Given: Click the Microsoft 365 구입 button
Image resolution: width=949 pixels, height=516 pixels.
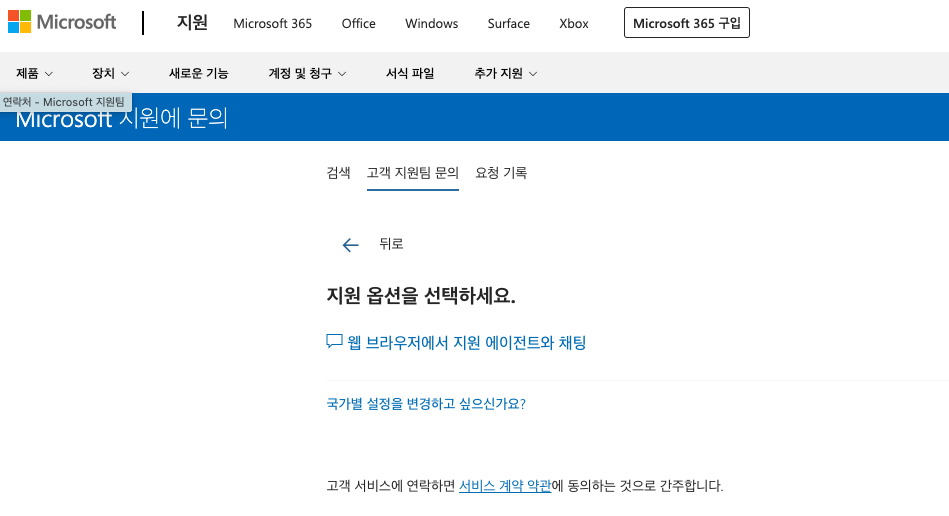Looking at the screenshot, I should tap(687, 23).
